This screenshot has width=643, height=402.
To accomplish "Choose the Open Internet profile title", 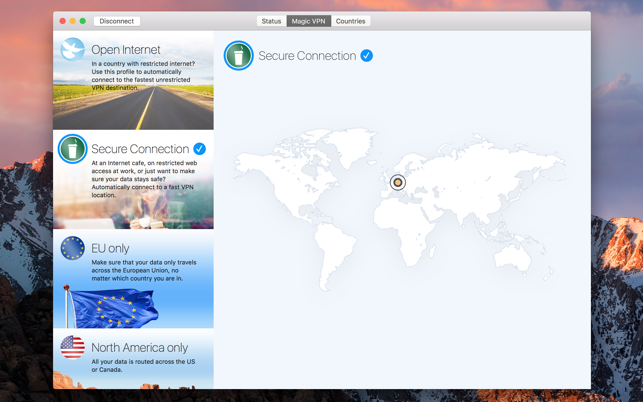I will point(126,50).
